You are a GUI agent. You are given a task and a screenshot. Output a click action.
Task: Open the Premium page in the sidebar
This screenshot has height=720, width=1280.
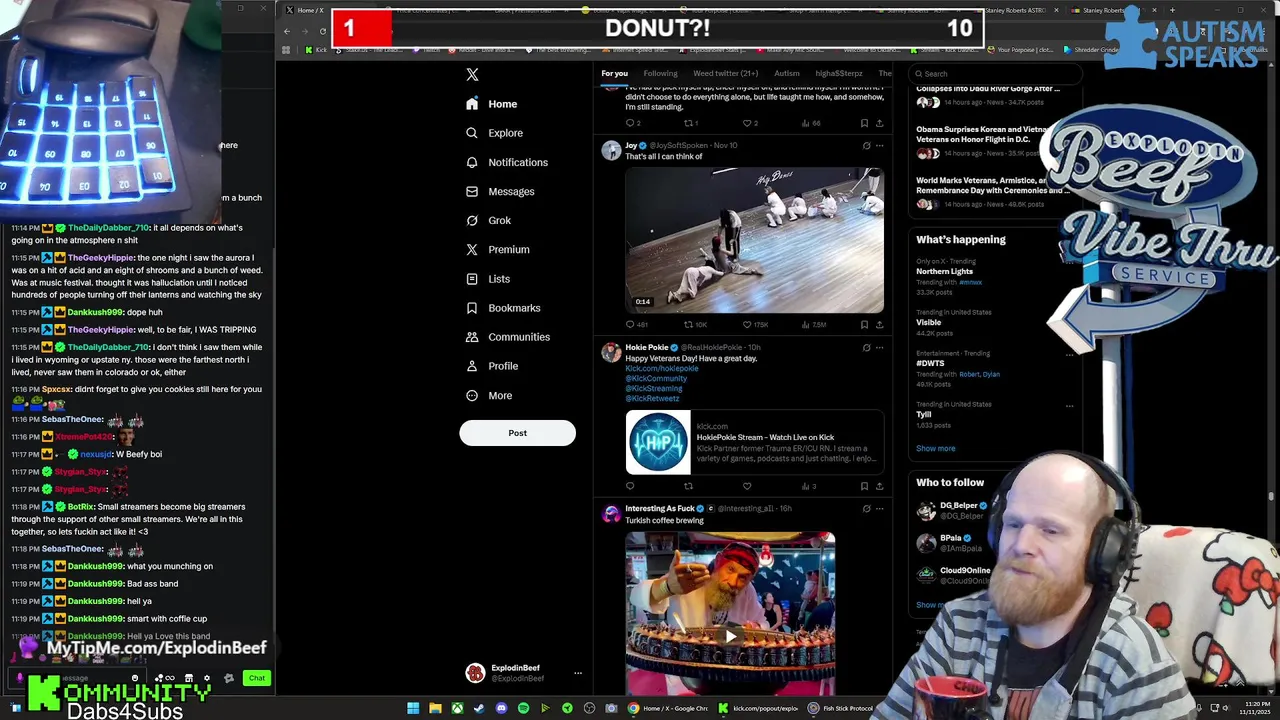tap(497, 249)
